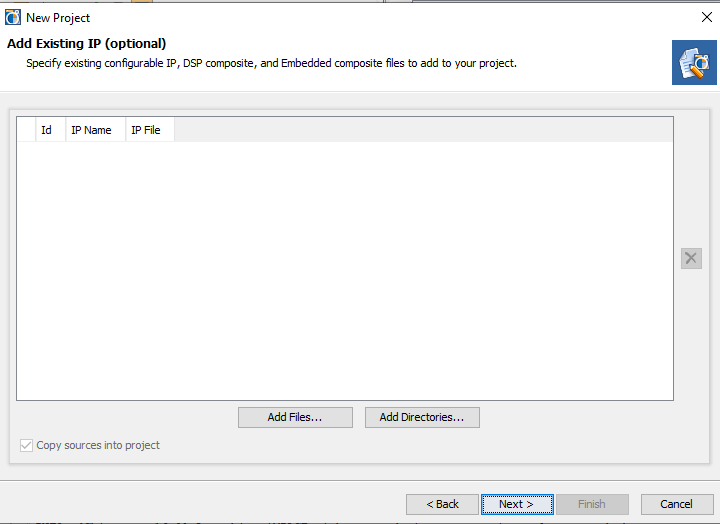Click the blank first column header
Viewport: 720px width, 524px height.
pos(27,130)
